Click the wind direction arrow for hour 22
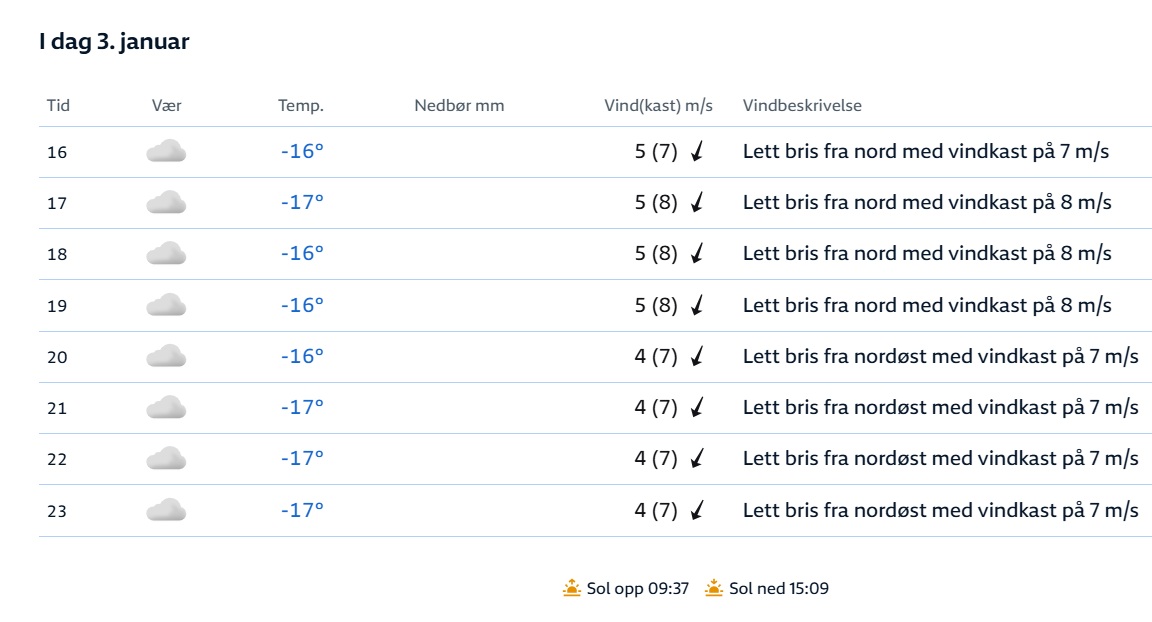The height and width of the screenshot is (622, 1152). [x=697, y=459]
